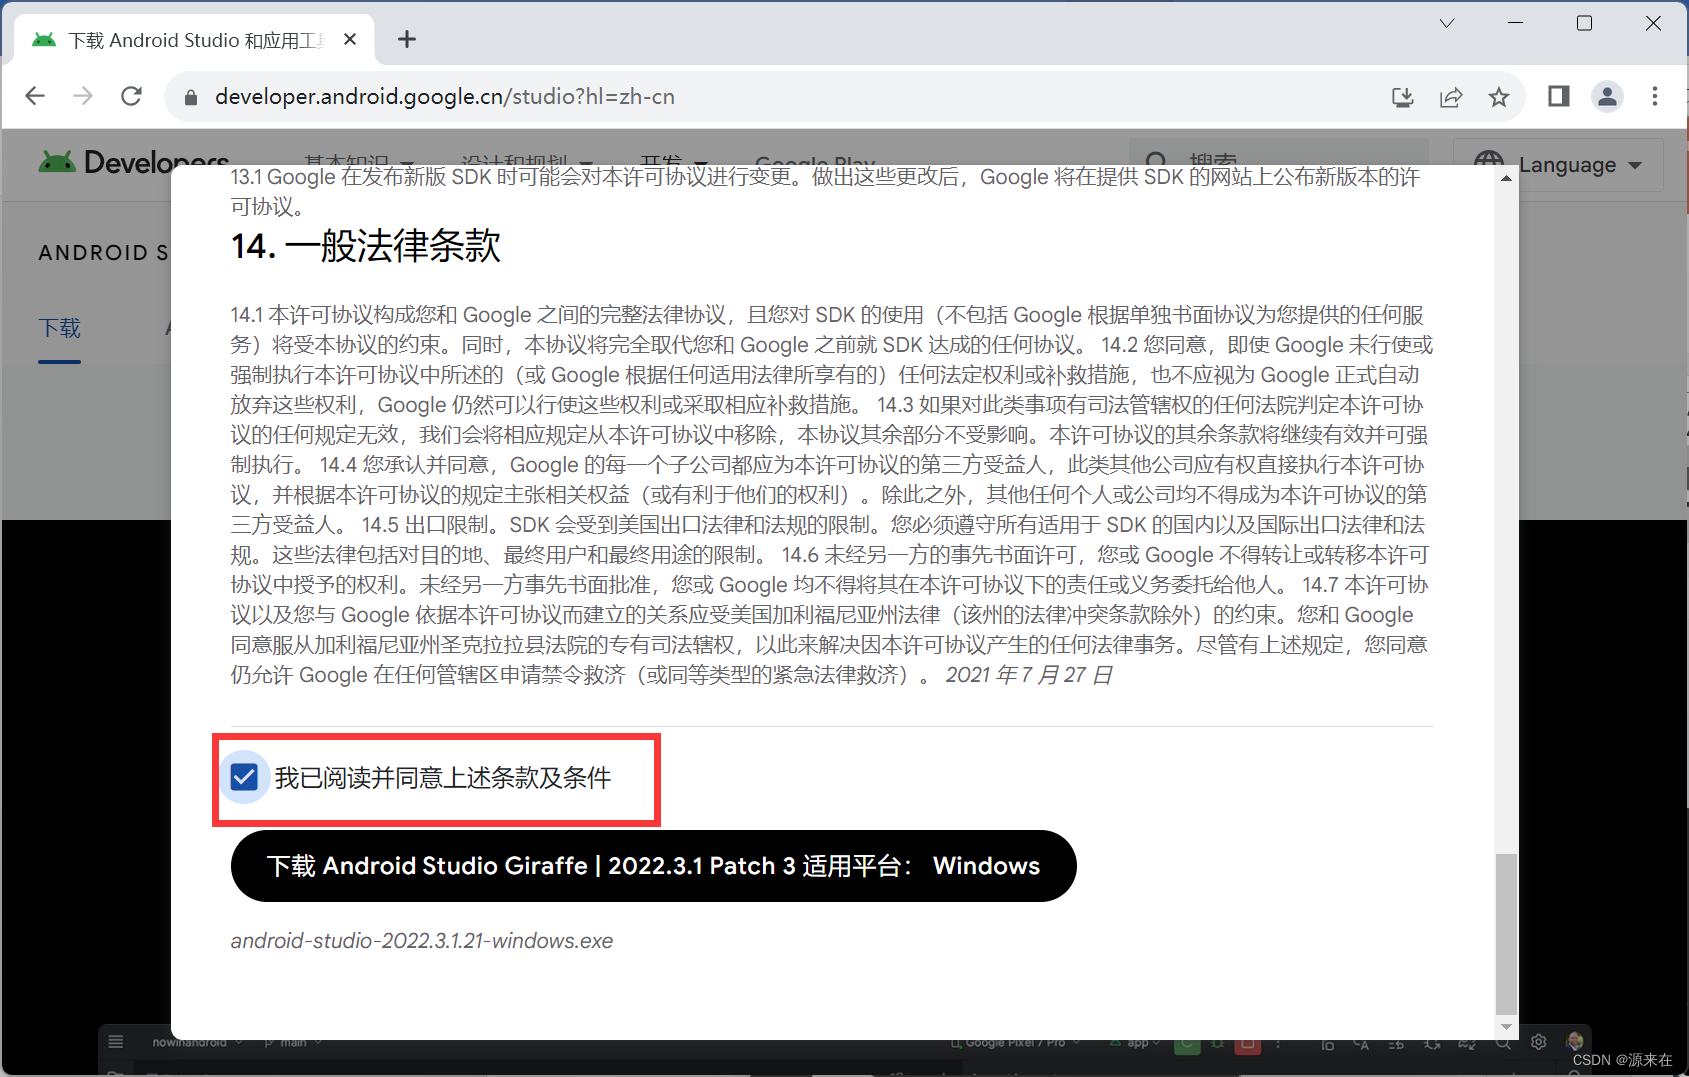This screenshot has width=1689, height=1077.
Task: Open the browser side panel
Action: point(1558,96)
